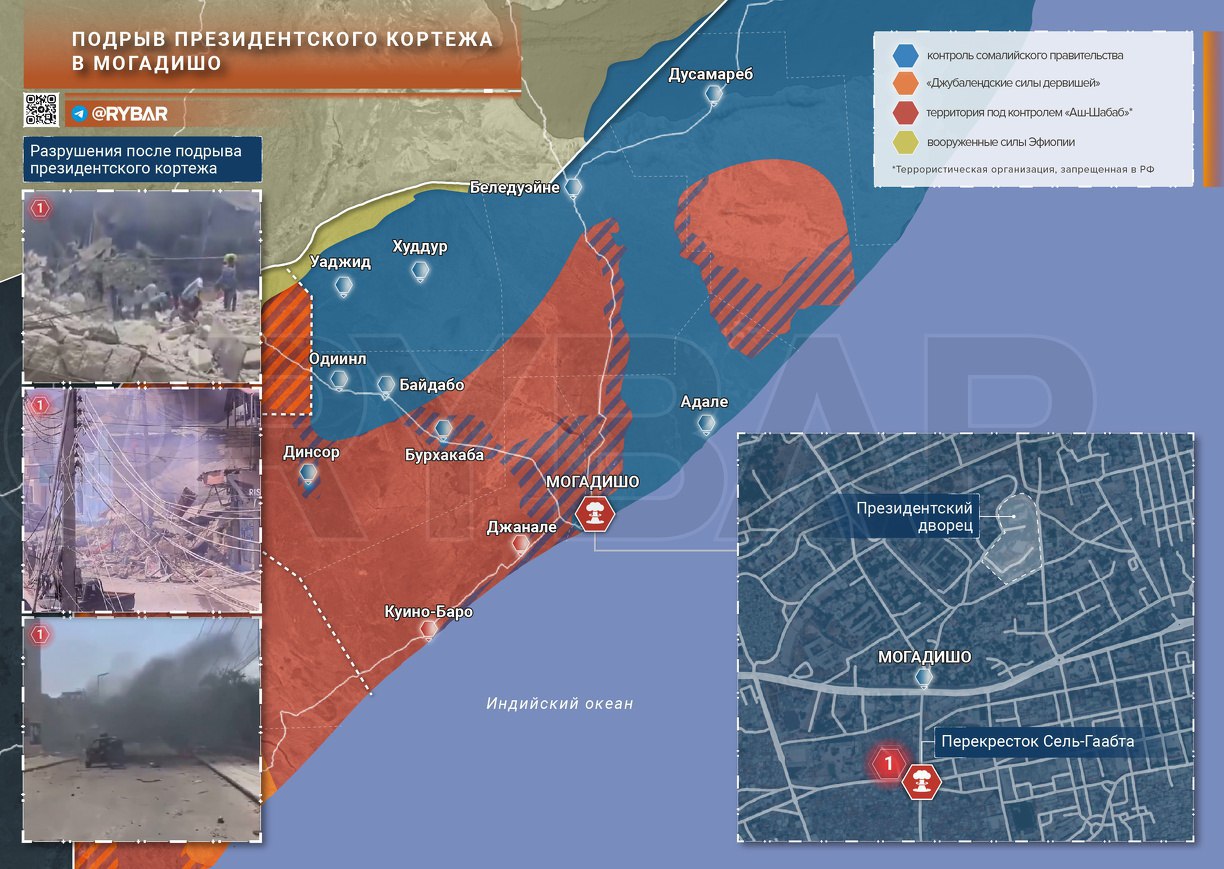
Task: Click the blue Somali government legend hexagon
Action: pos(905,55)
